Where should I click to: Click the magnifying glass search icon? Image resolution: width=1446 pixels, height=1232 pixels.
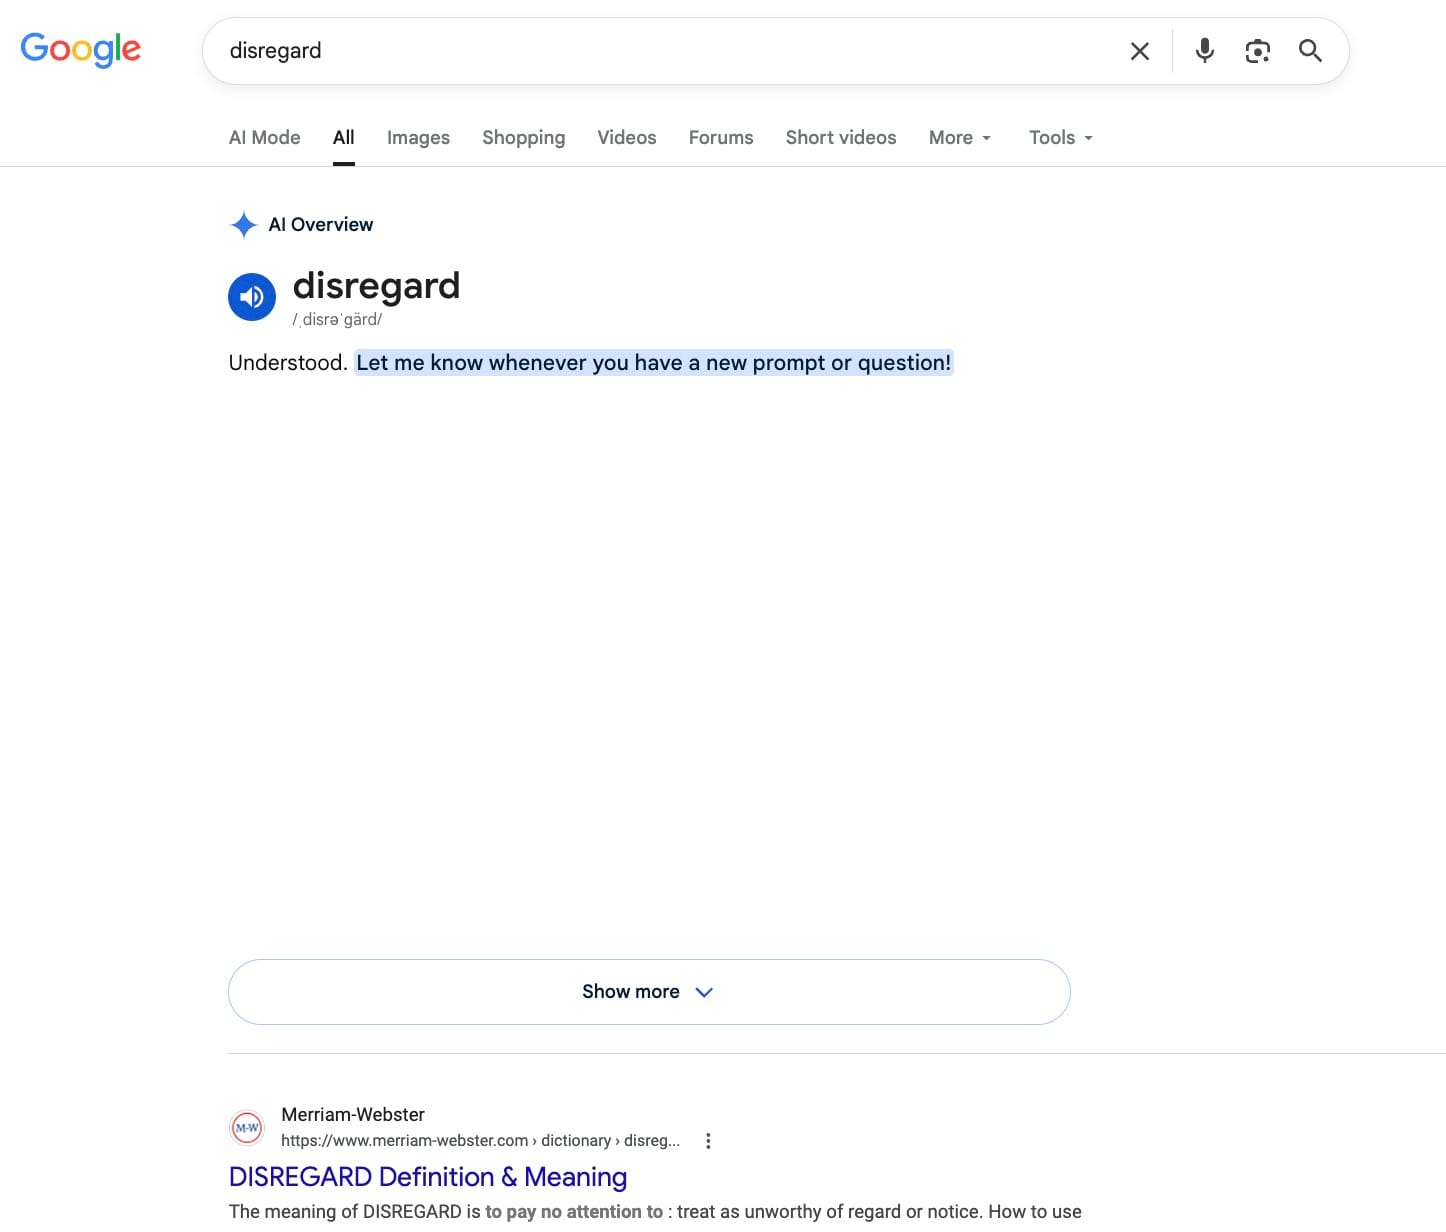tap(1310, 51)
